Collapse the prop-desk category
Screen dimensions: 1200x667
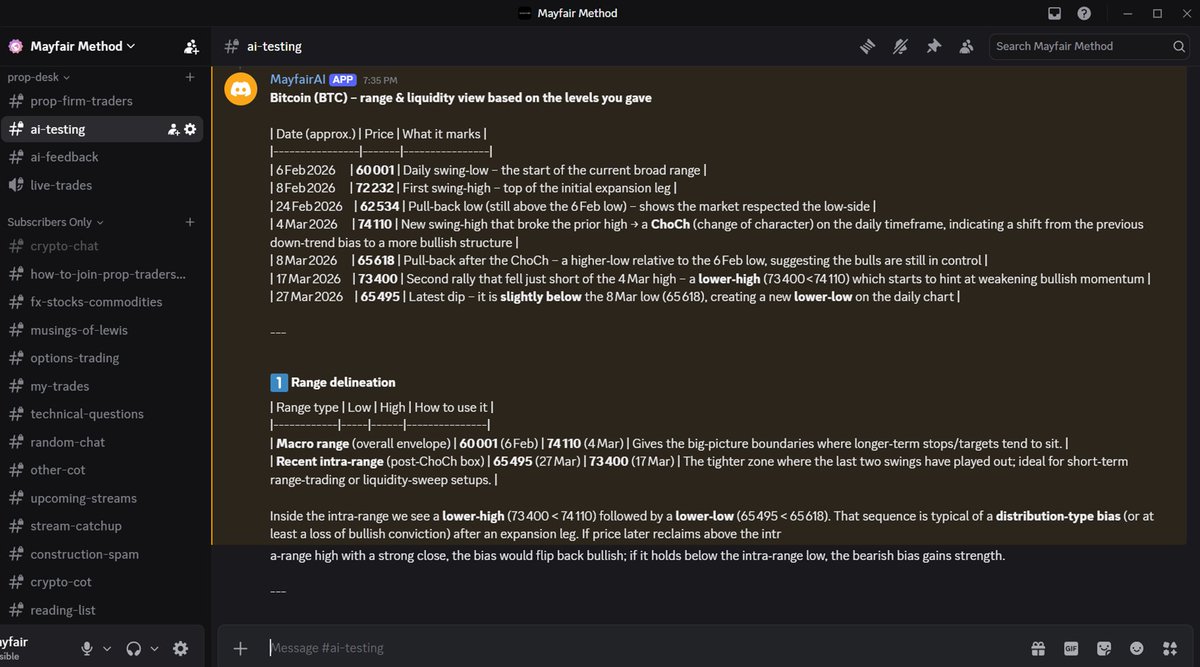pos(38,77)
